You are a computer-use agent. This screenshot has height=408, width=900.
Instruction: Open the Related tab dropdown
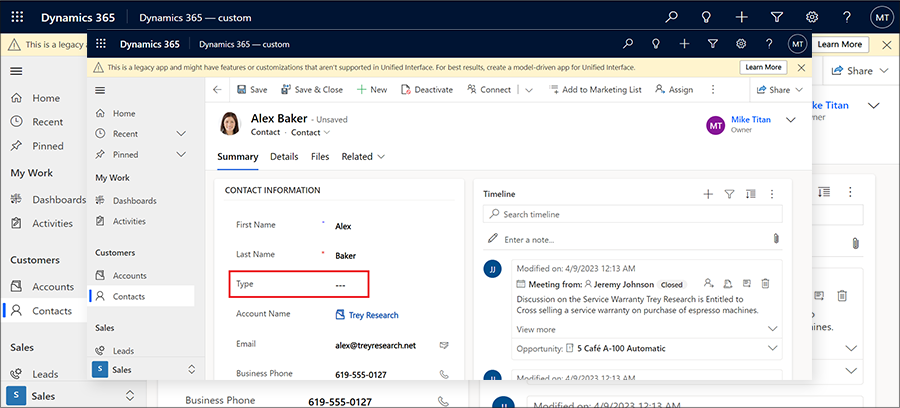363,157
